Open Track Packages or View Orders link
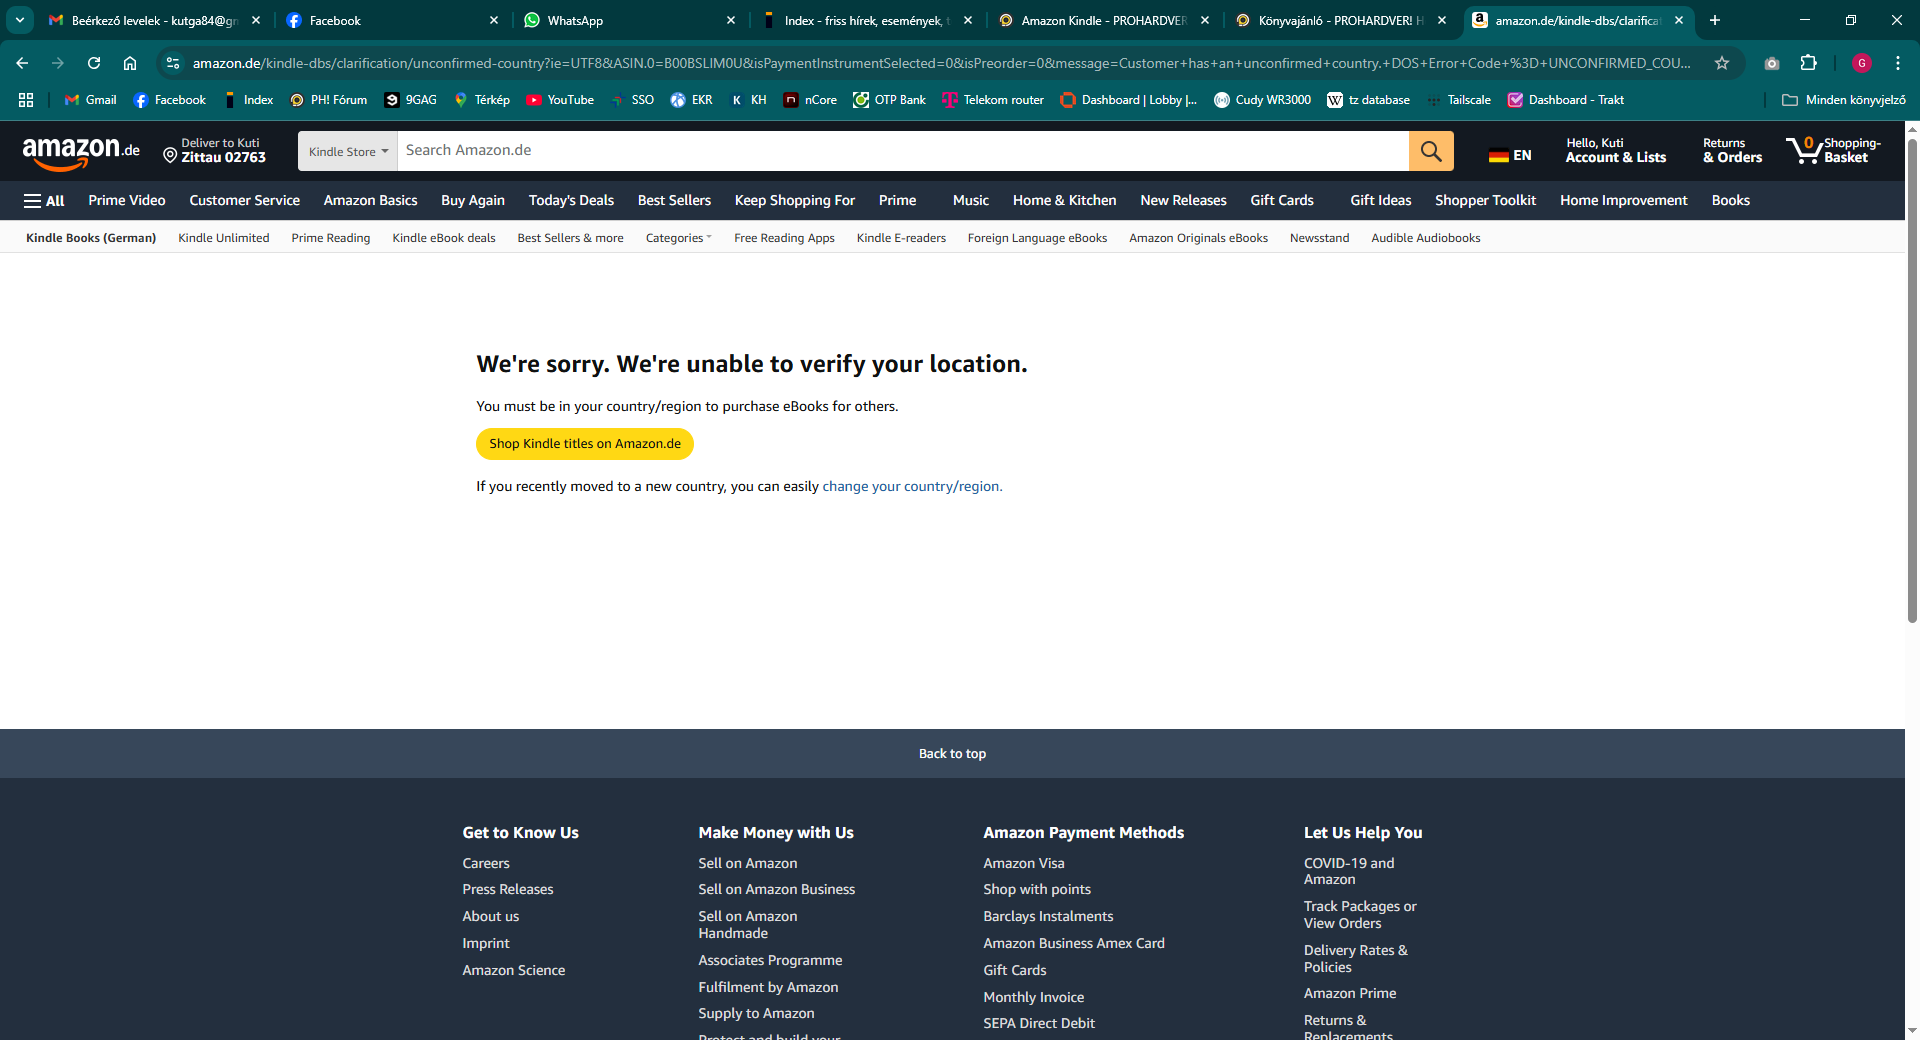1920x1040 pixels. pyautogui.click(x=1360, y=915)
